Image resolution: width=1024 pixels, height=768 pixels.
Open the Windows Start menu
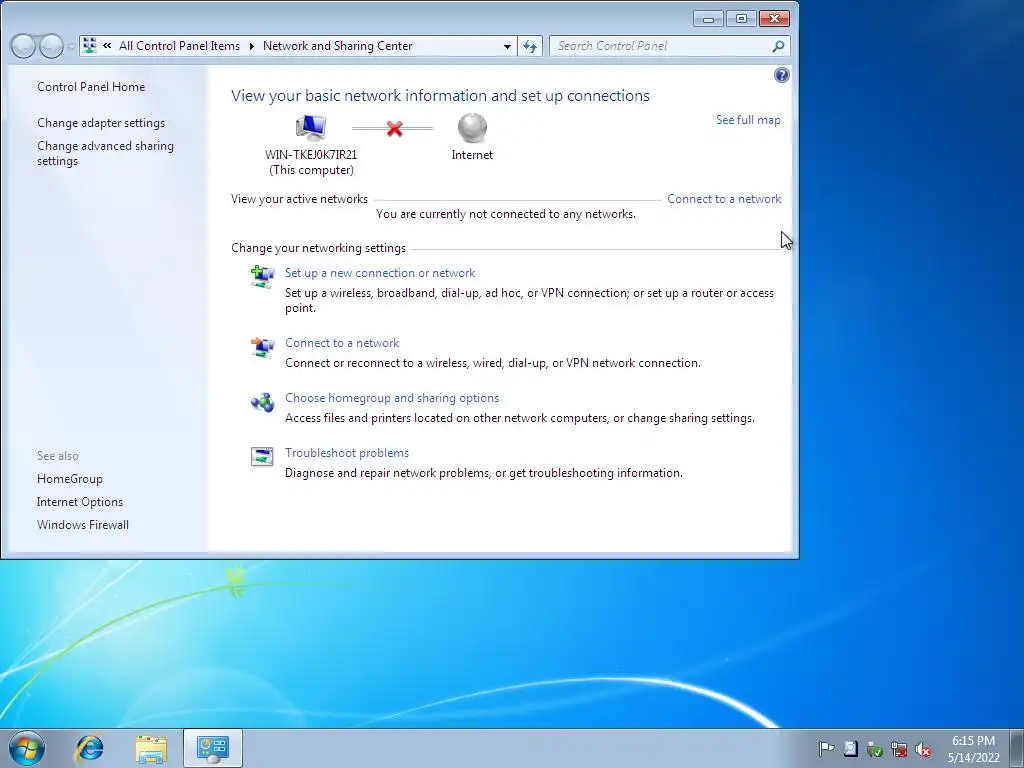point(27,748)
